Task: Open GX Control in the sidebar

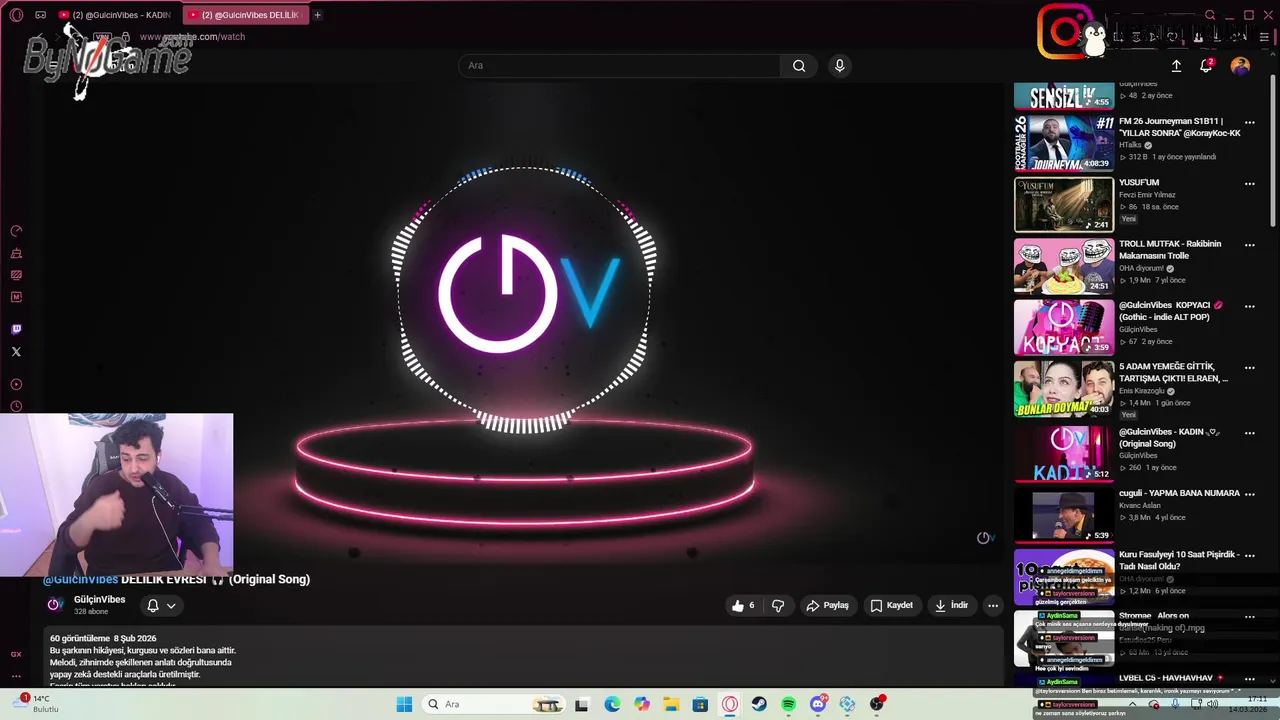Action: (x=16, y=231)
